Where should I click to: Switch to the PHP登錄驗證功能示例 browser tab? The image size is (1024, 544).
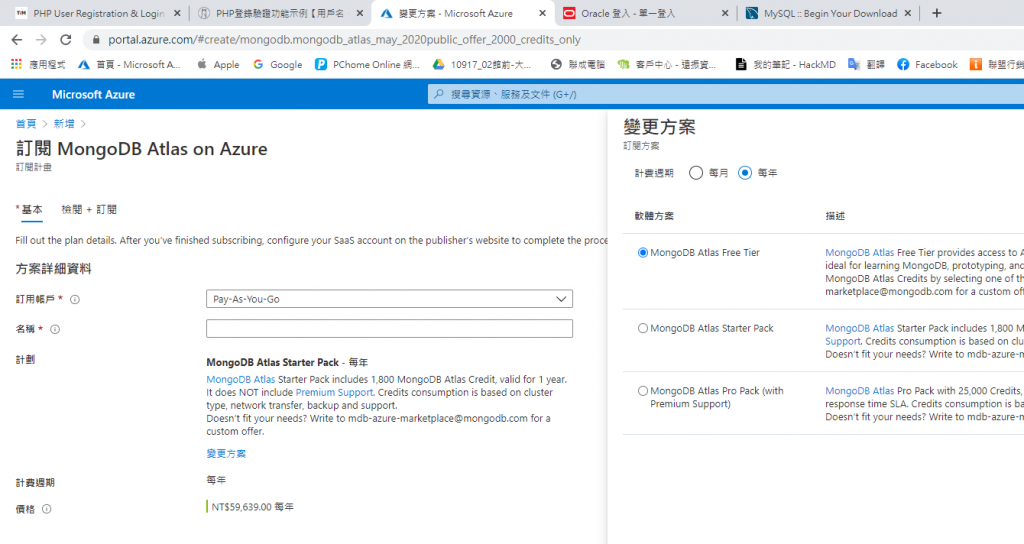click(281, 13)
